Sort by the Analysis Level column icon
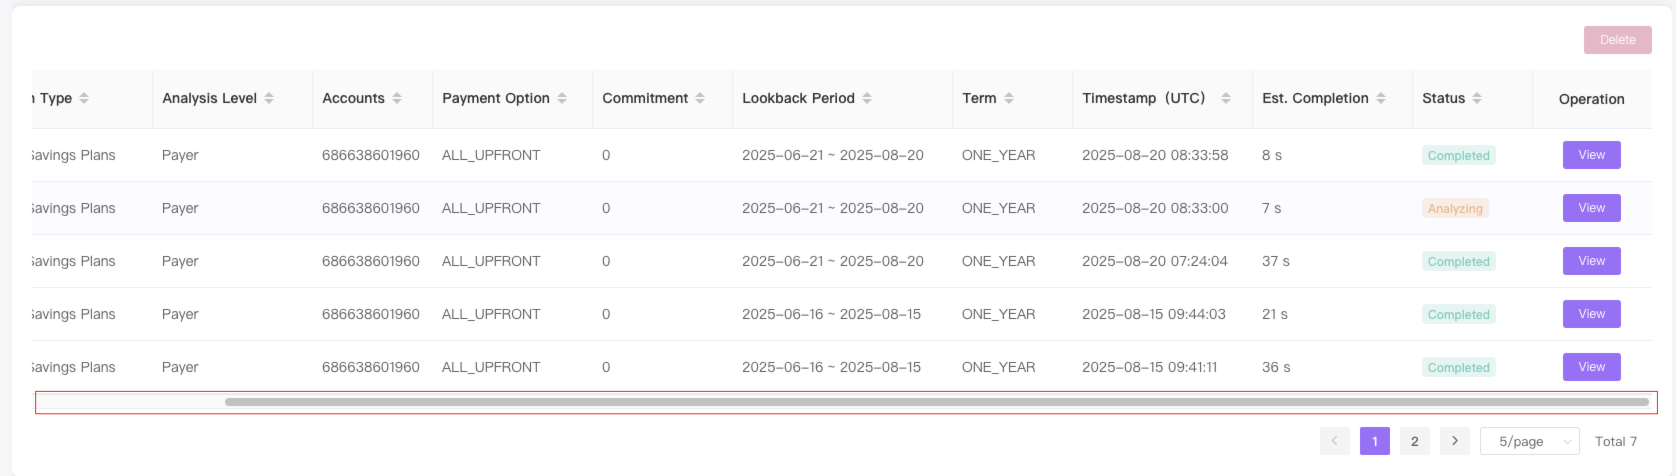 point(269,98)
